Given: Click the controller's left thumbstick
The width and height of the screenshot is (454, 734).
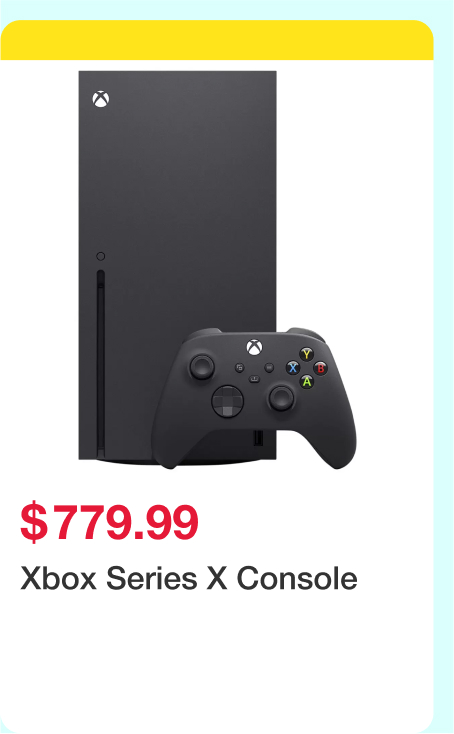Looking at the screenshot, I should click(202, 366).
